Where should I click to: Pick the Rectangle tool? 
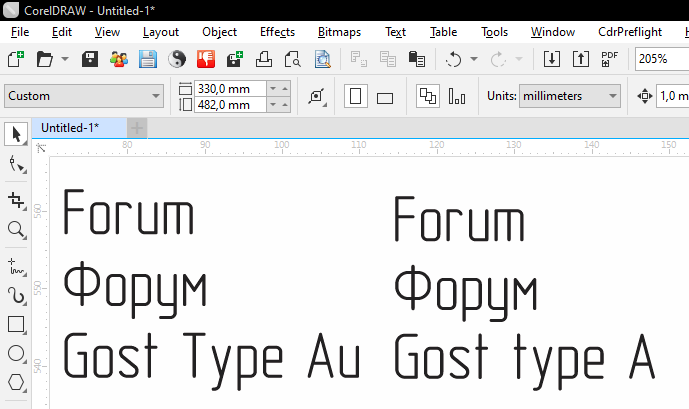pyautogui.click(x=15, y=324)
